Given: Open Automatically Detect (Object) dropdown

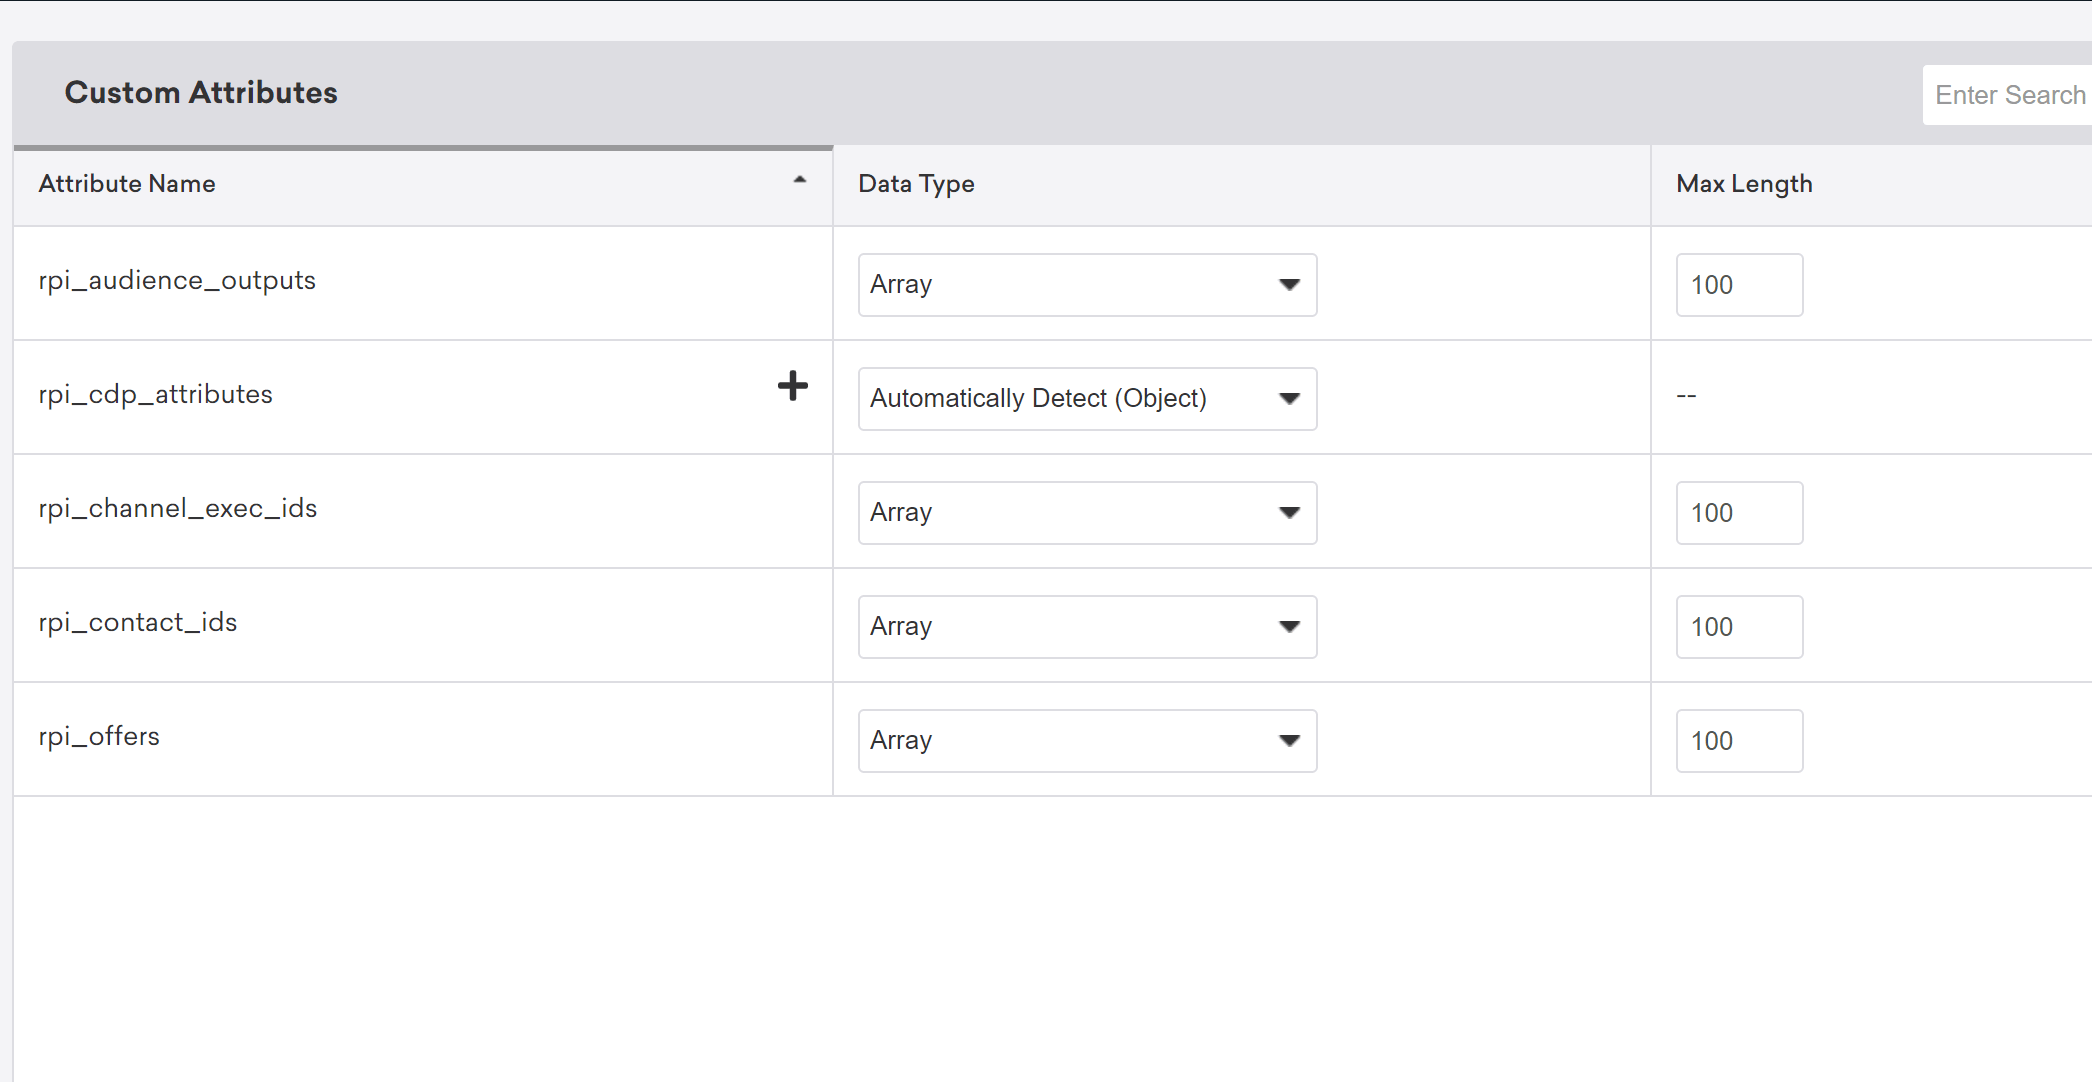Looking at the screenshot, I should (1087, 399).
